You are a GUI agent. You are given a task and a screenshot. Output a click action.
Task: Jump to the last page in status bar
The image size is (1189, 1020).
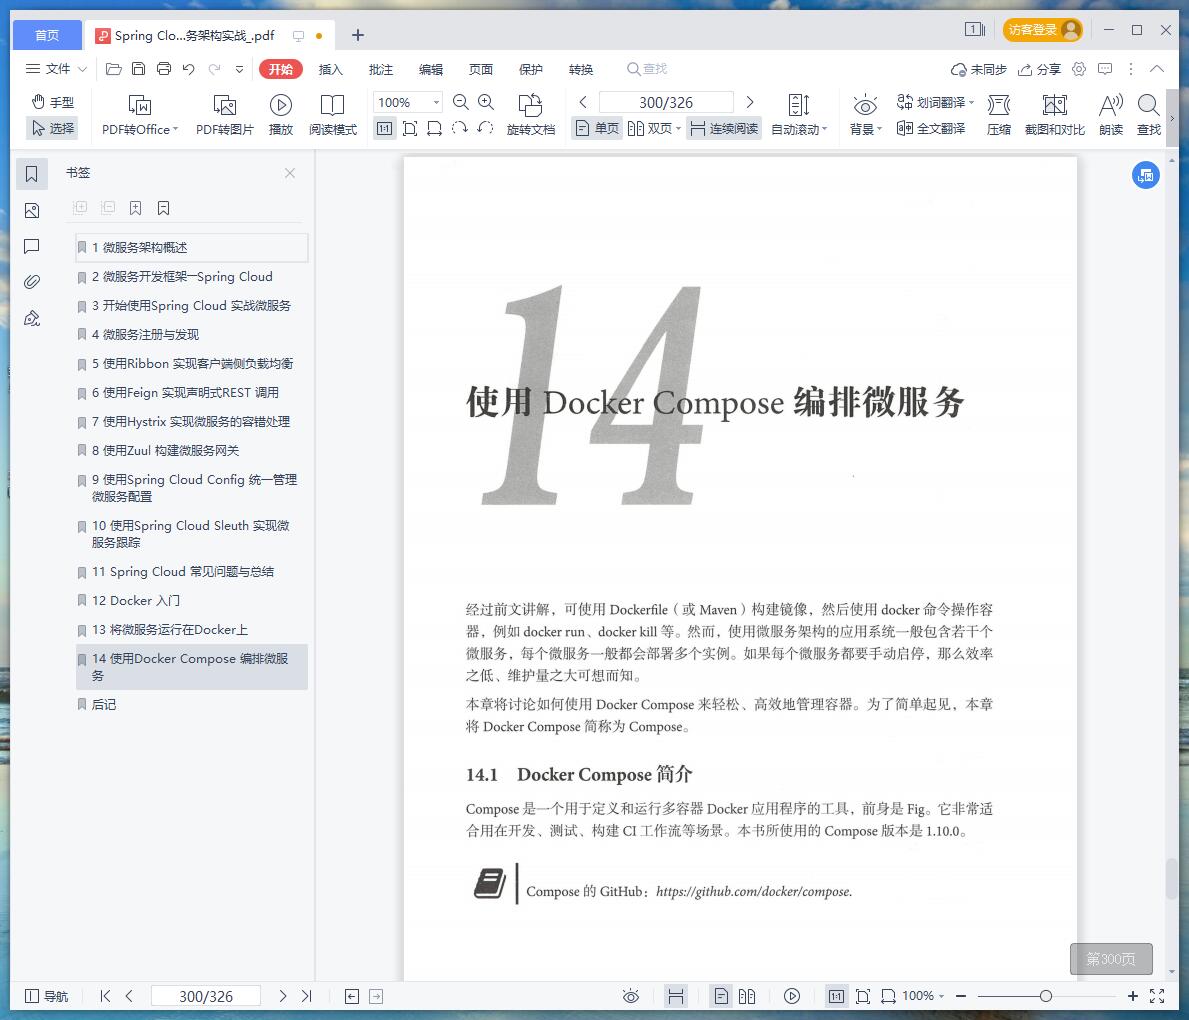pos(306,996)
